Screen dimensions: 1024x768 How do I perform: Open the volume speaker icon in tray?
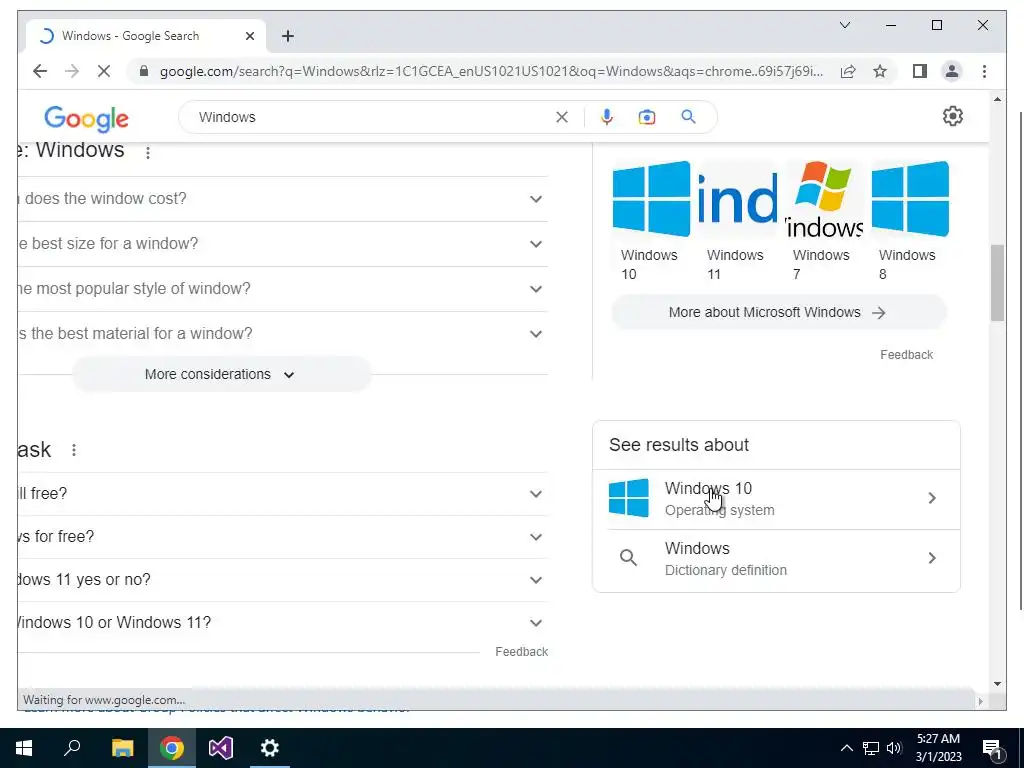point(894,748)
